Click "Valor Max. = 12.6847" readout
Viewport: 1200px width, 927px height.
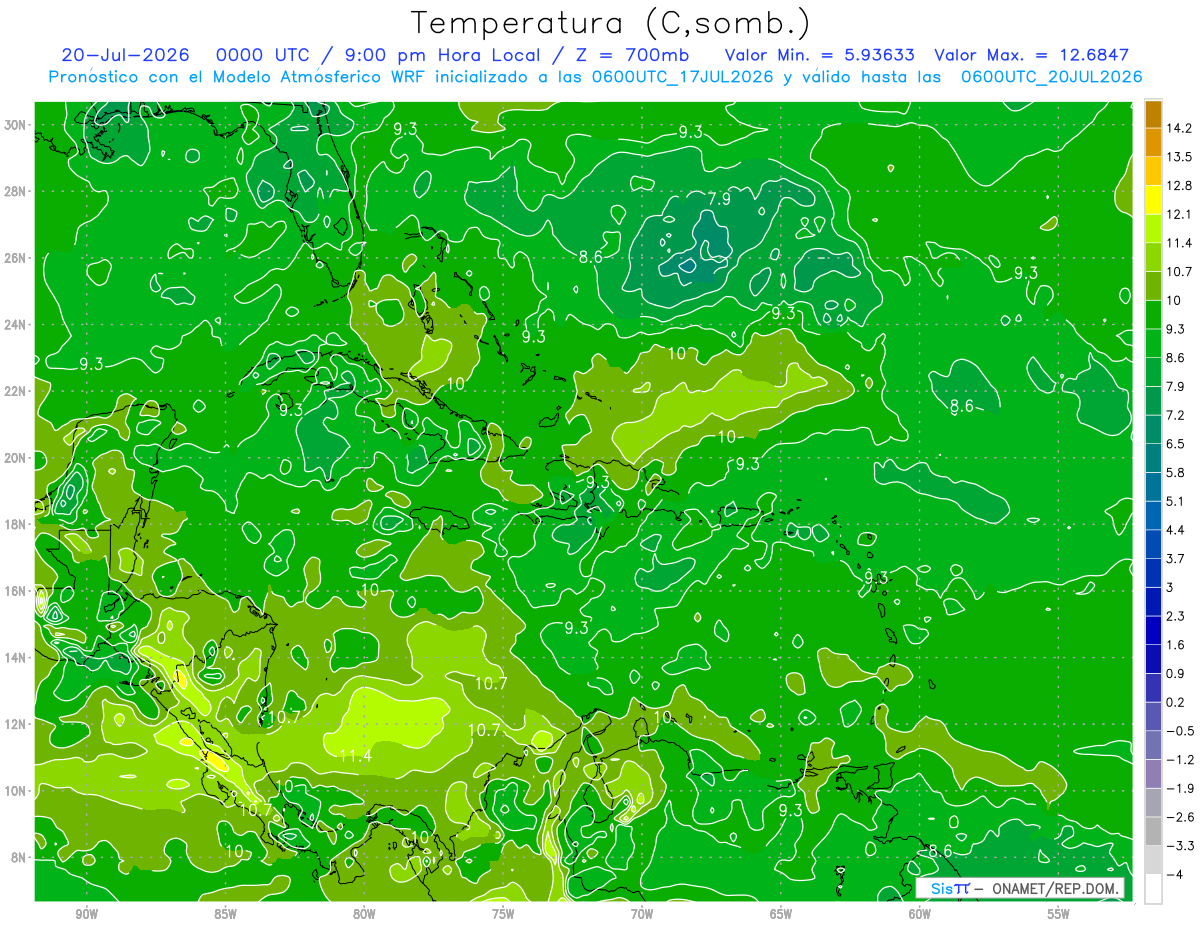1030,55
